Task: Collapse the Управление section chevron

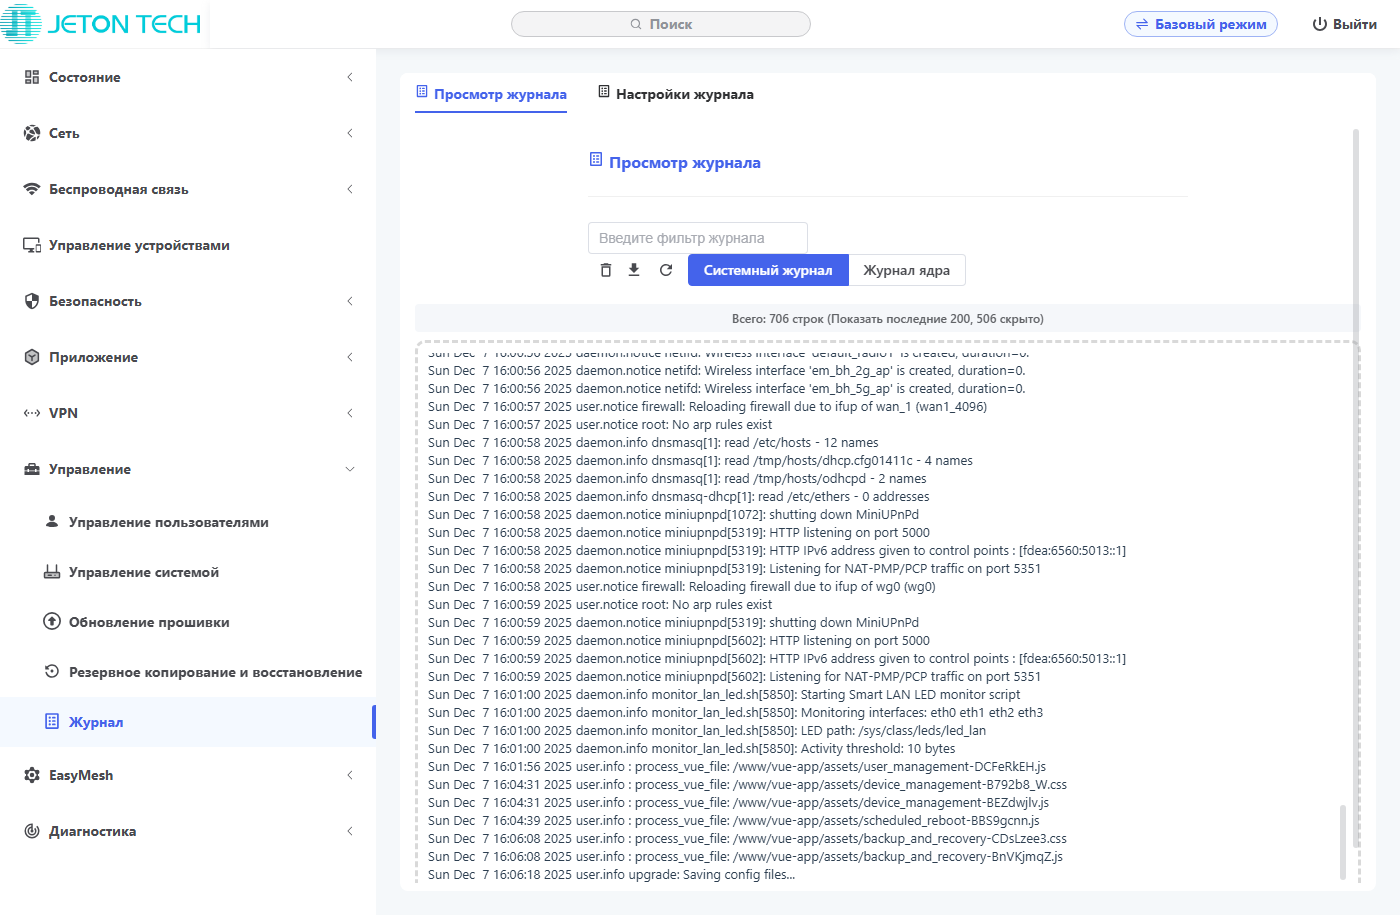Action: tap(350, 469)
